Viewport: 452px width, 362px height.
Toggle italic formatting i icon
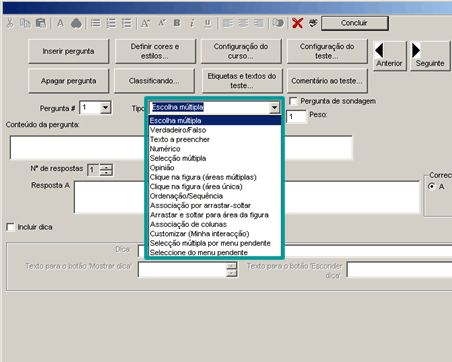pos(192,23)
